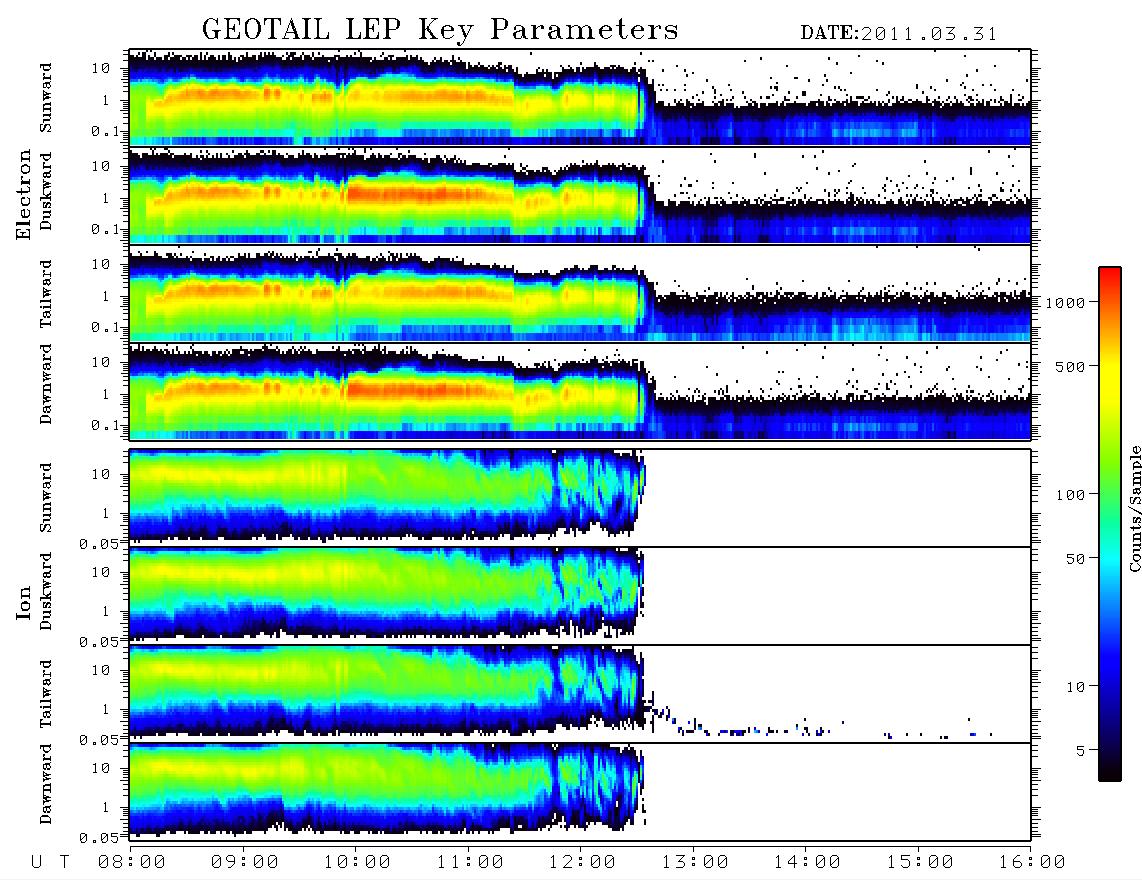Click the colorbar tick label 5
The height and width of the screenshot is (880, 1142).
1080,751
